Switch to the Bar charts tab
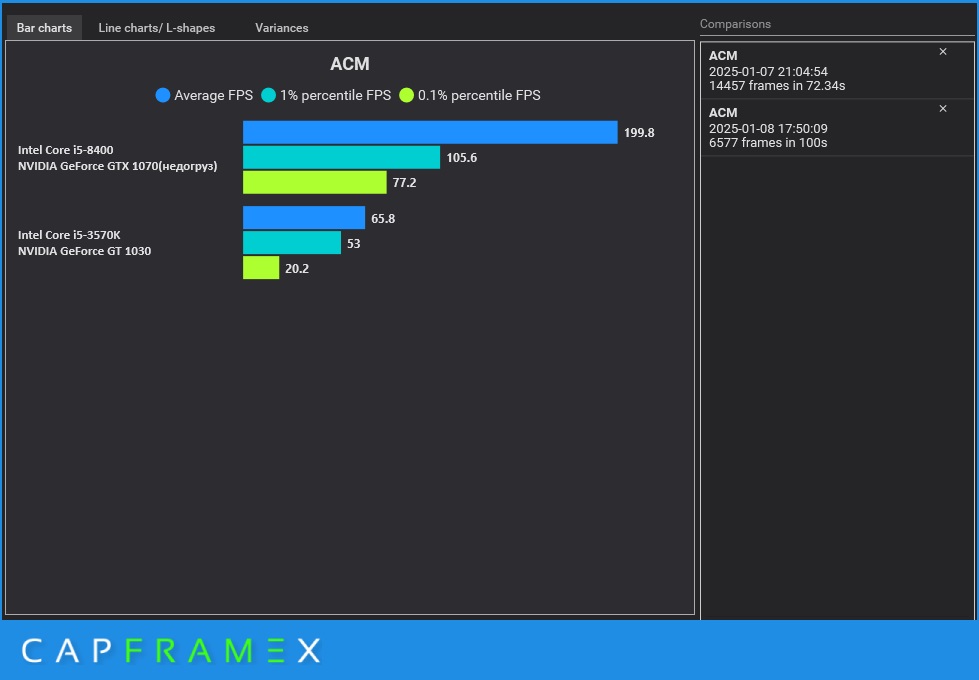979x680 pixels. (x=44, y=28)
